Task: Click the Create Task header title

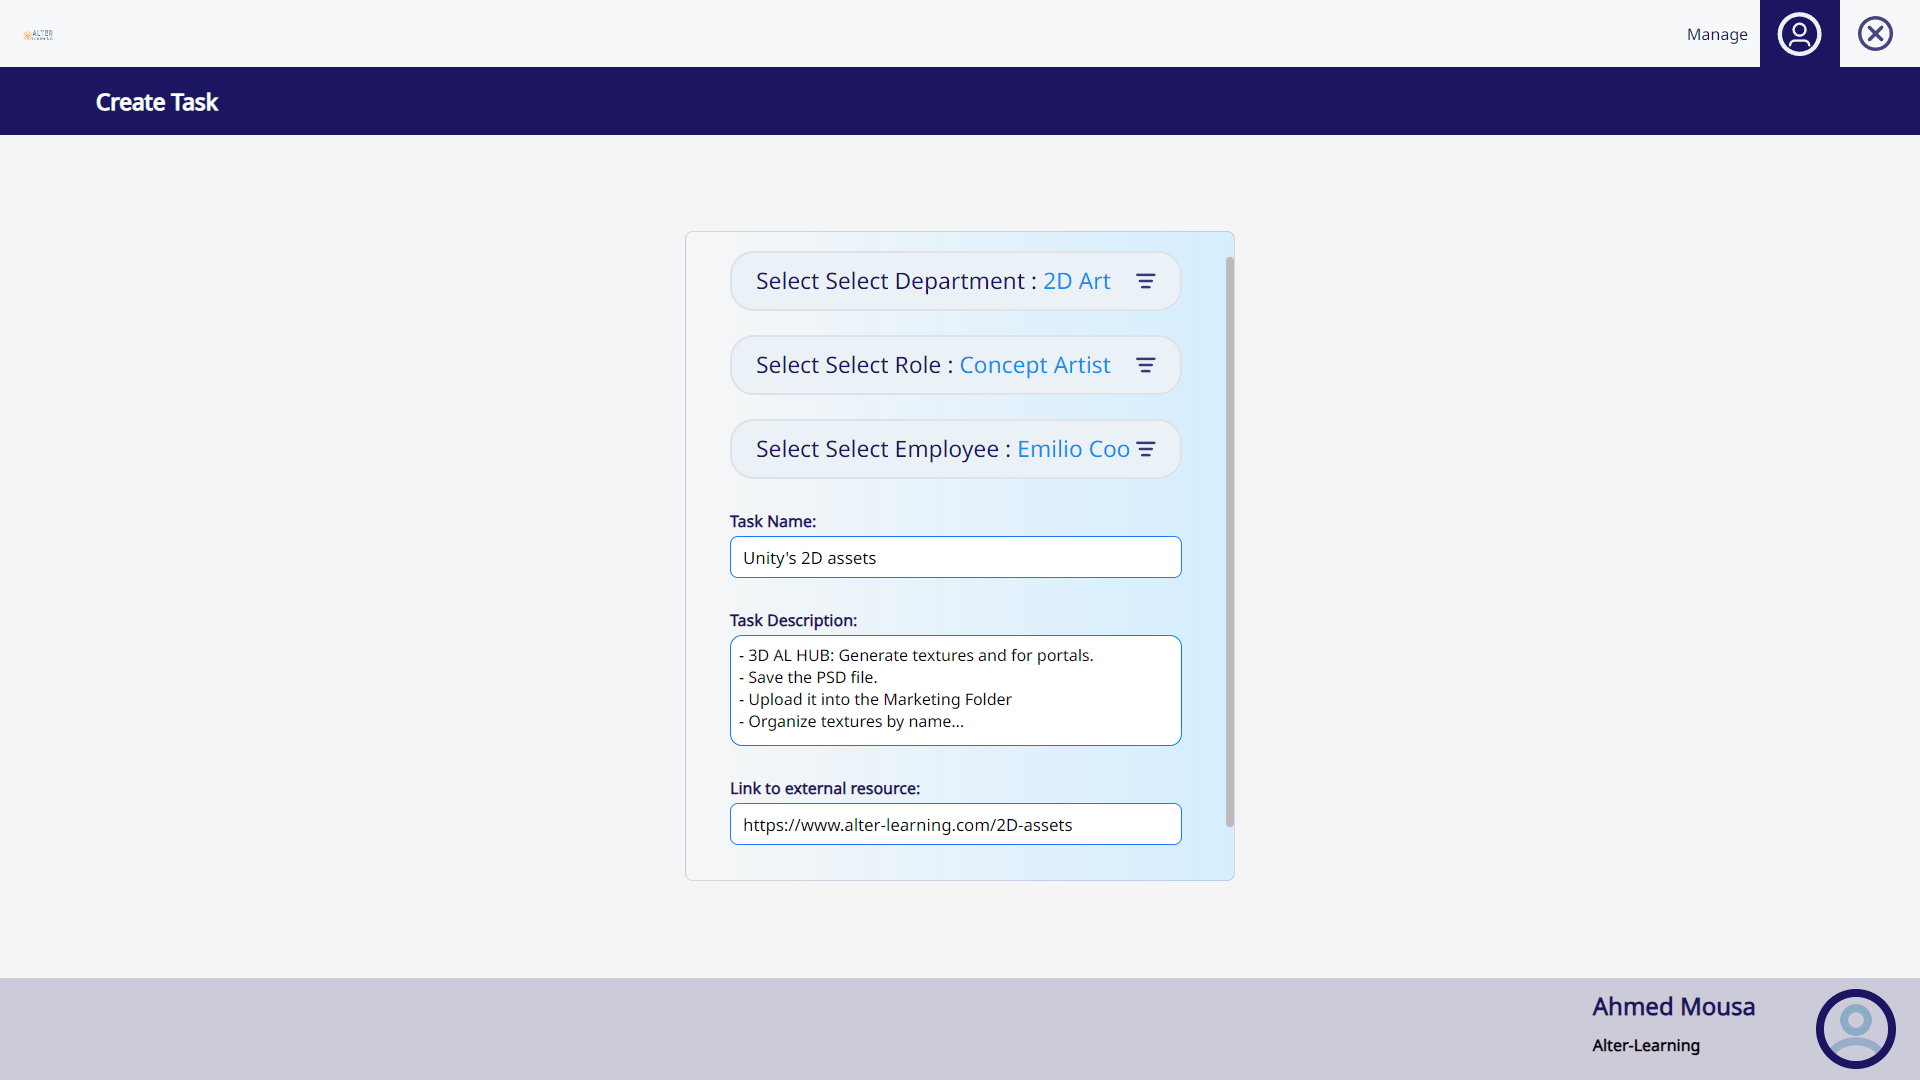Action: (x=157, y=102)
